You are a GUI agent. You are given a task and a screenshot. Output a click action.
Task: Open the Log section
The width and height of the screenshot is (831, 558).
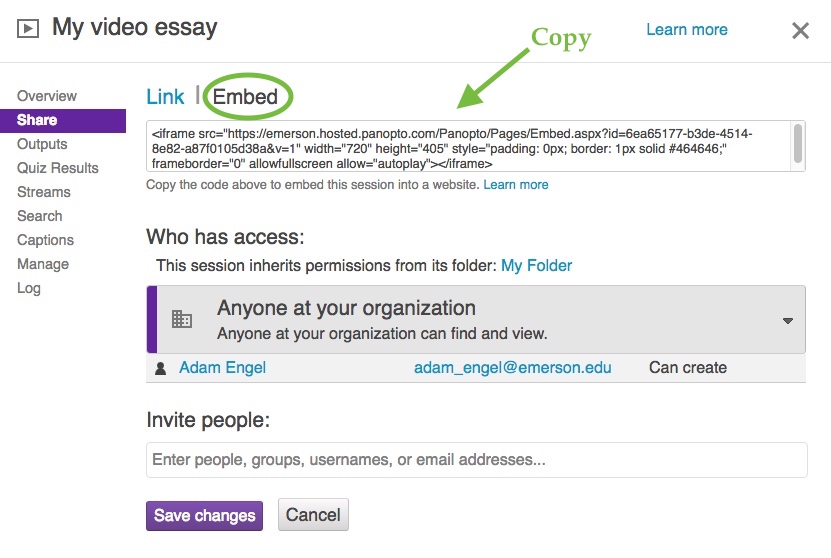point(29,288)
